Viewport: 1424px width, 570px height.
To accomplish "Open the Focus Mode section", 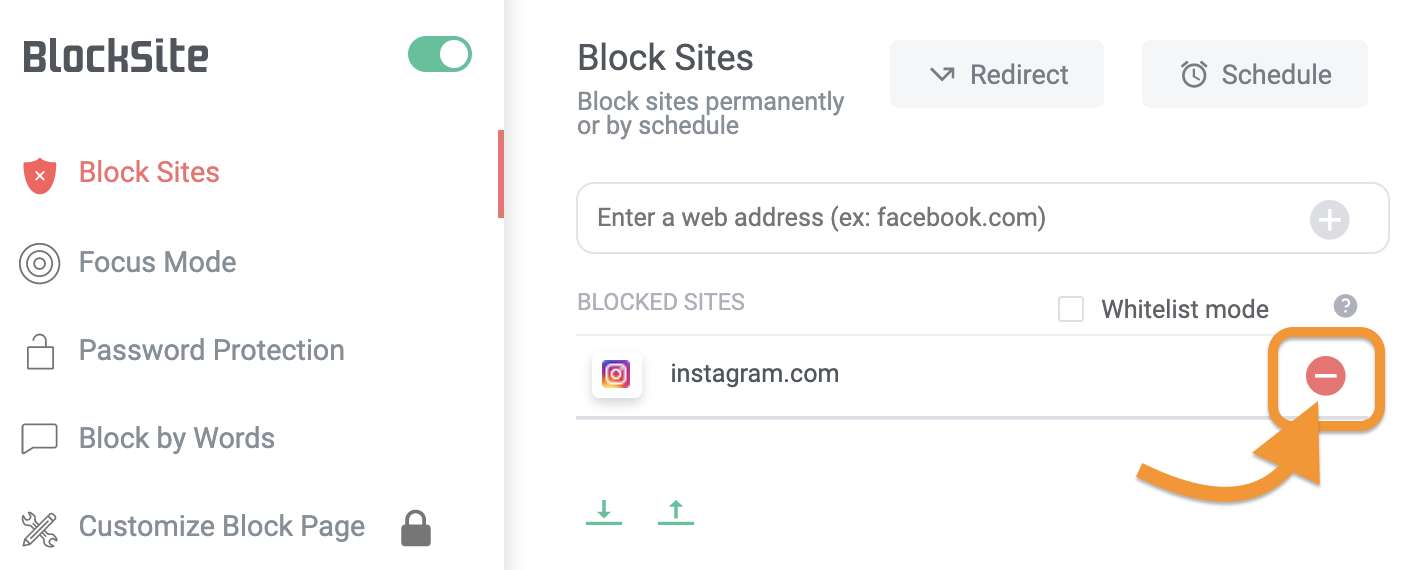I will point(158,263).
